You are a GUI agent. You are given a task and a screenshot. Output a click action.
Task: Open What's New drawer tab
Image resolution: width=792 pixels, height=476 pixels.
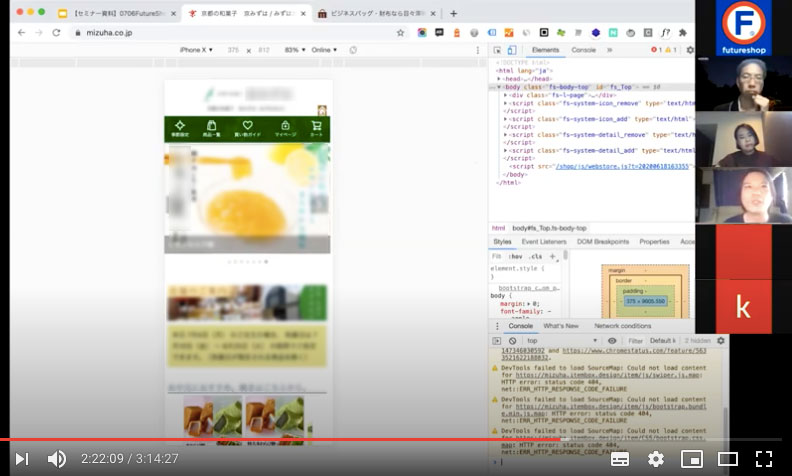[x=561, y=326]
